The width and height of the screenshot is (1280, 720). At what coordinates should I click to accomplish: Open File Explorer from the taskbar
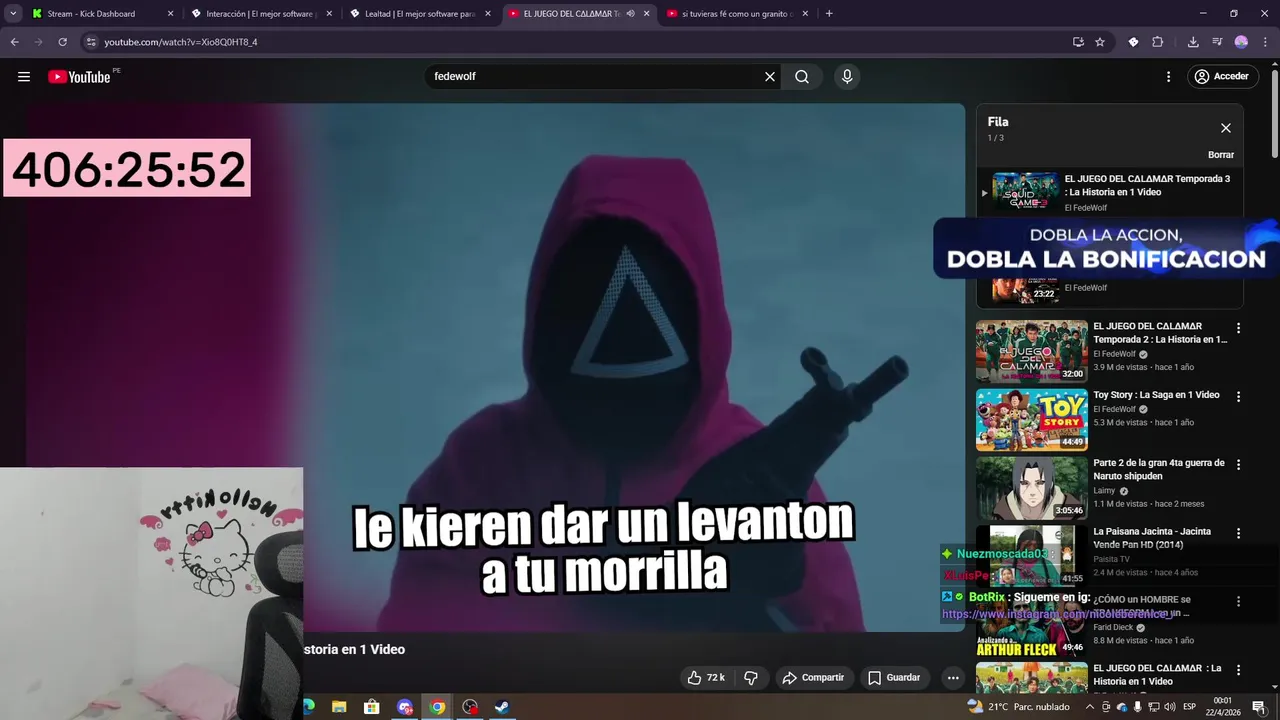[x=339, y=707]
